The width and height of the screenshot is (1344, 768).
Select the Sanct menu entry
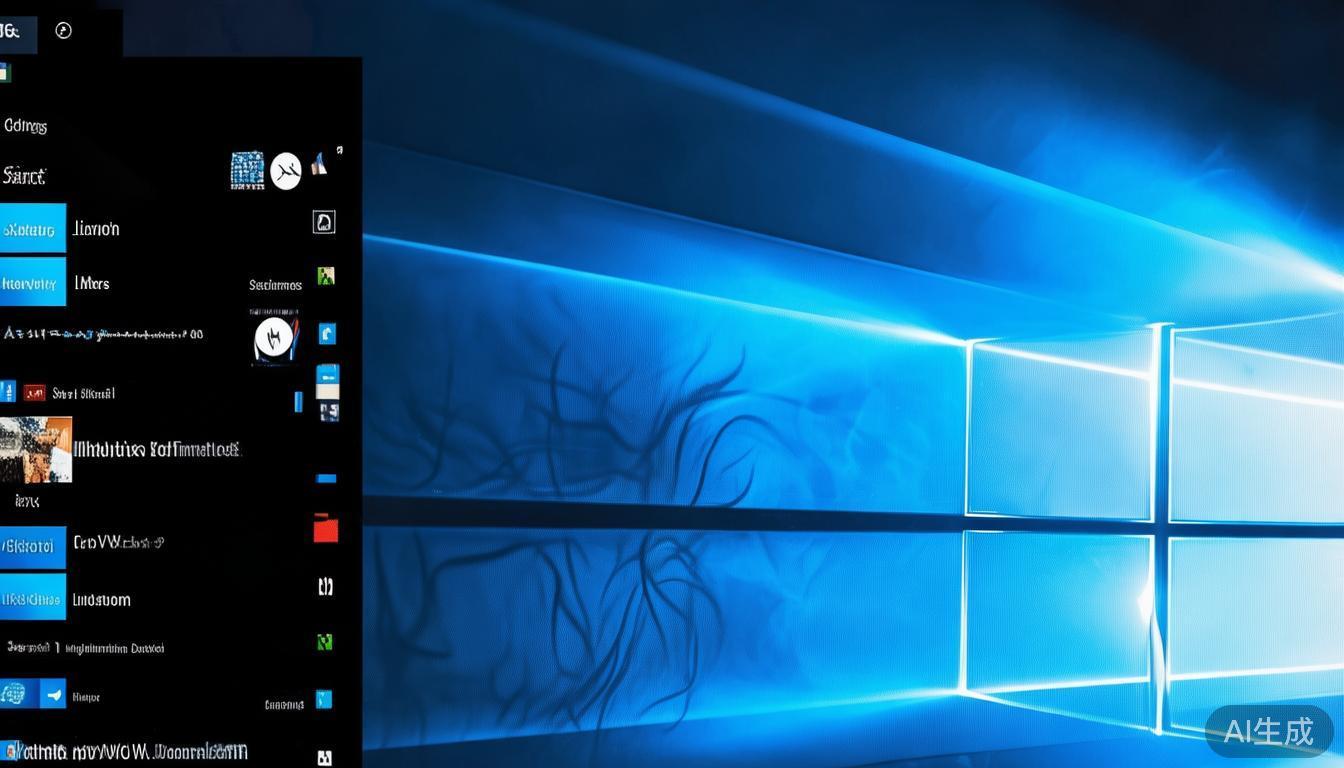point(24,177)
